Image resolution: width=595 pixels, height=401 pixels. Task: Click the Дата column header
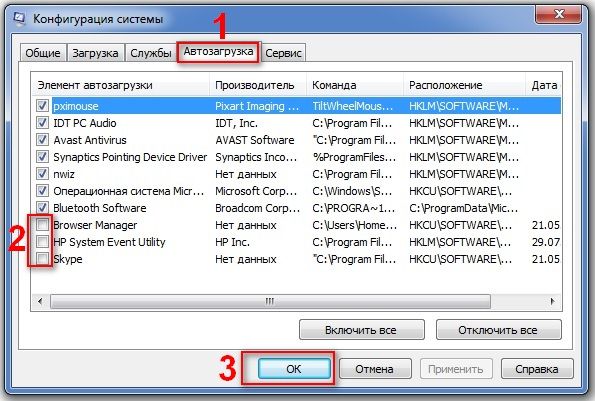pyautogui.click(x=544, y=85)
